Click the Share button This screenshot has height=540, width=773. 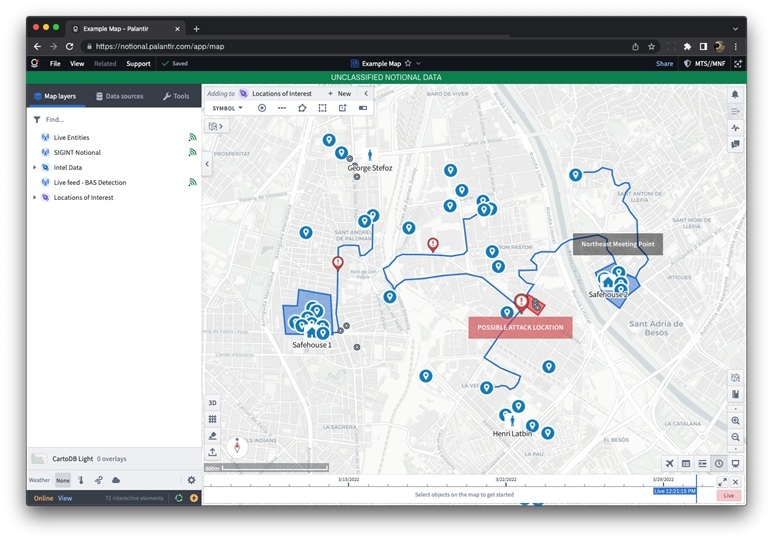tap(664, 63)
